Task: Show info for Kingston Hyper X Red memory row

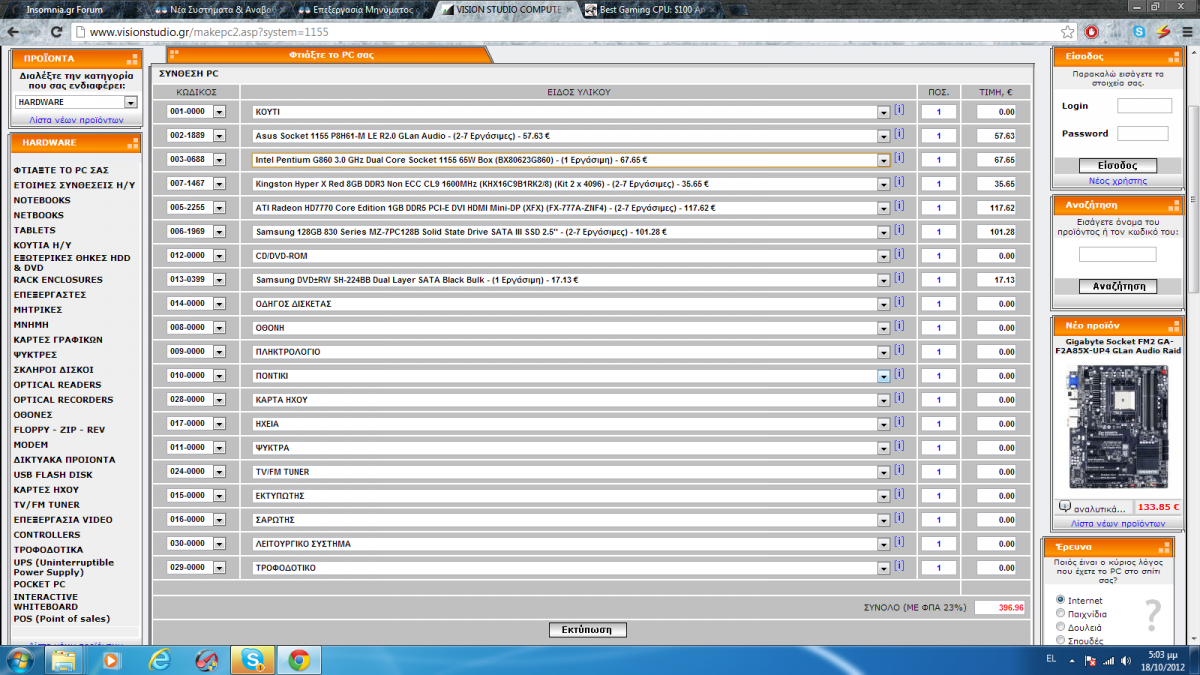Action: [899, 183]
